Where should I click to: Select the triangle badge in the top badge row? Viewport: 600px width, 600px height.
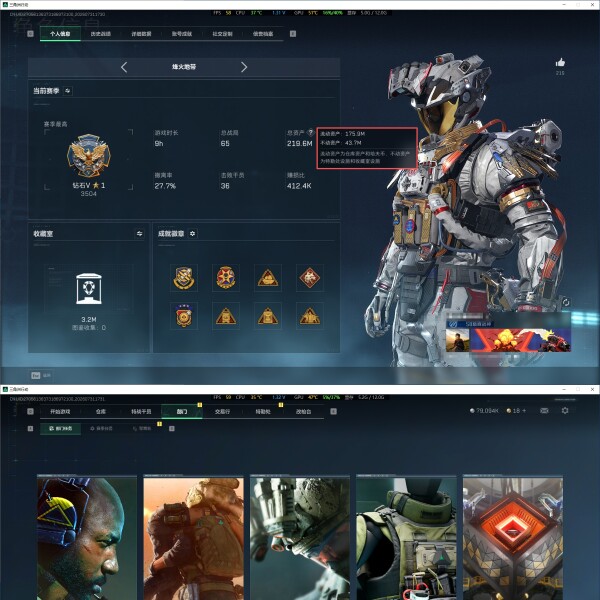[x=268, y=278]
